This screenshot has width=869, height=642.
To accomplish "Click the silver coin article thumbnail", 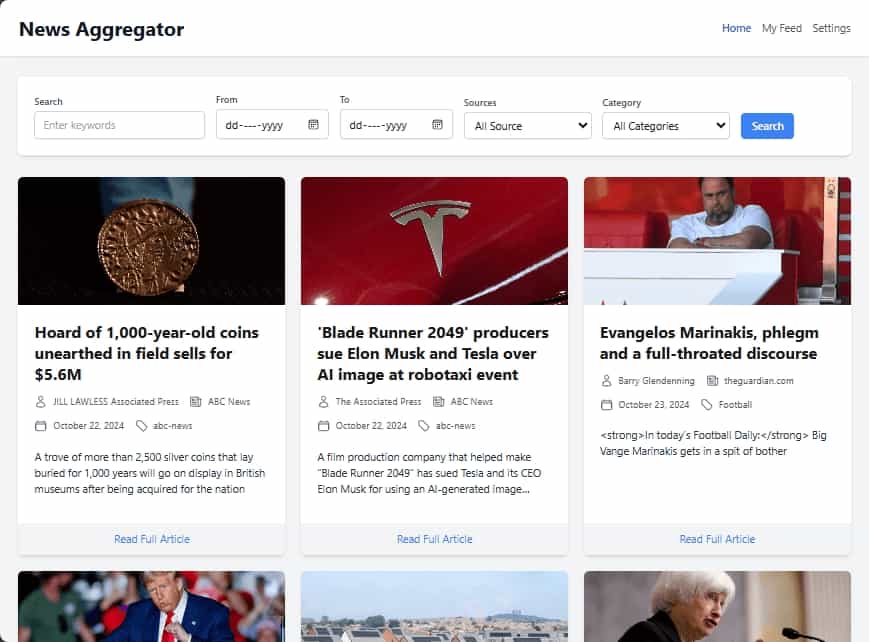I will point(152,241).
